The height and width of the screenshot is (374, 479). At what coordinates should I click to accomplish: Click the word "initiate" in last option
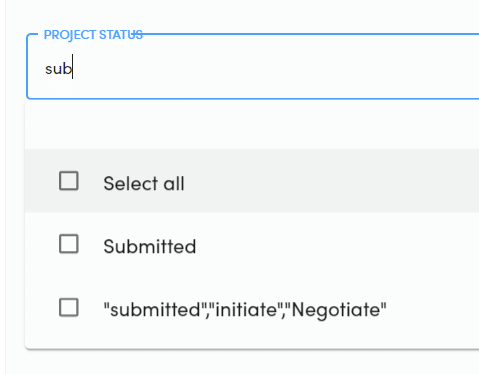tap(246, 309)
